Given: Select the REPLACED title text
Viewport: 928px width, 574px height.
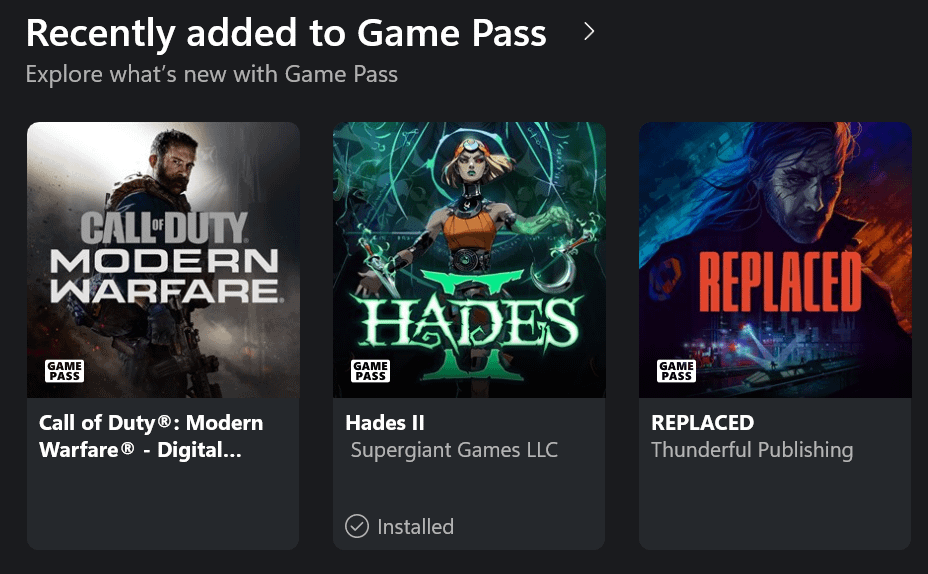Looking at the screenshot, I should (x=702, y=423).
